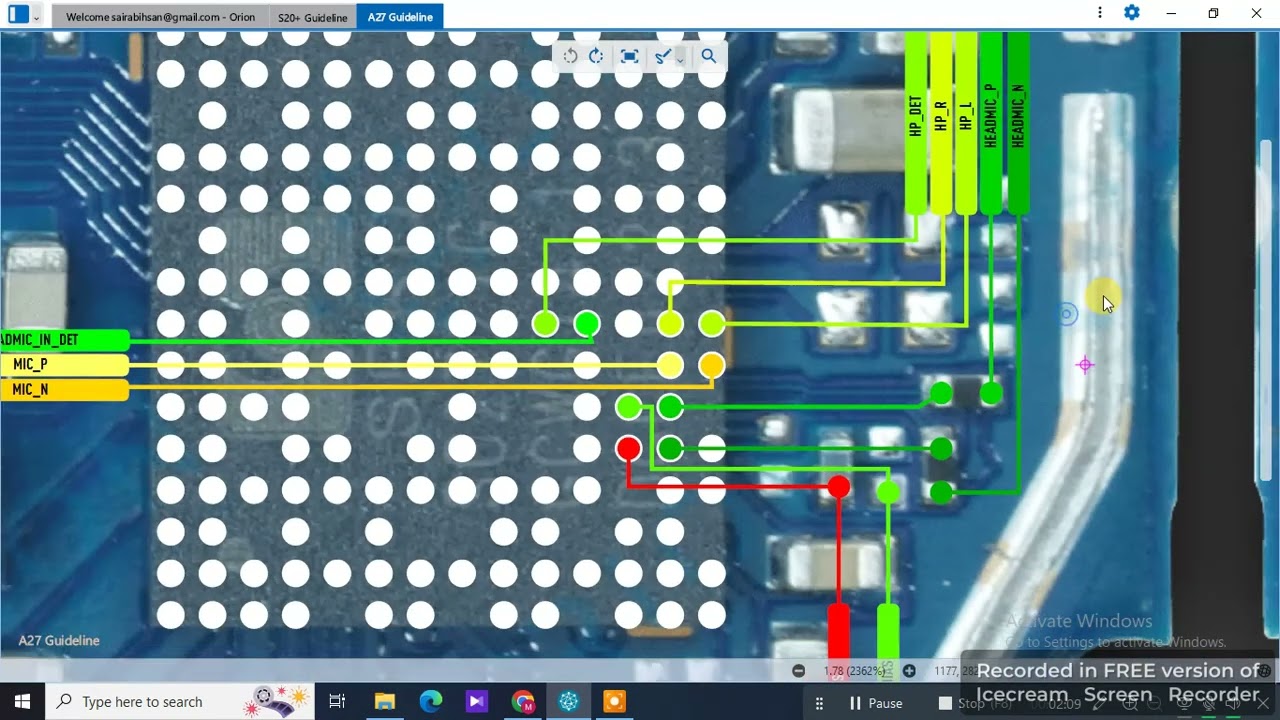Image resolution: width=1280 pixels, height=720 pixels.
Task: Toggle the recorder webcam icon
Action: pyautogui.click(x=1184, y=704)
